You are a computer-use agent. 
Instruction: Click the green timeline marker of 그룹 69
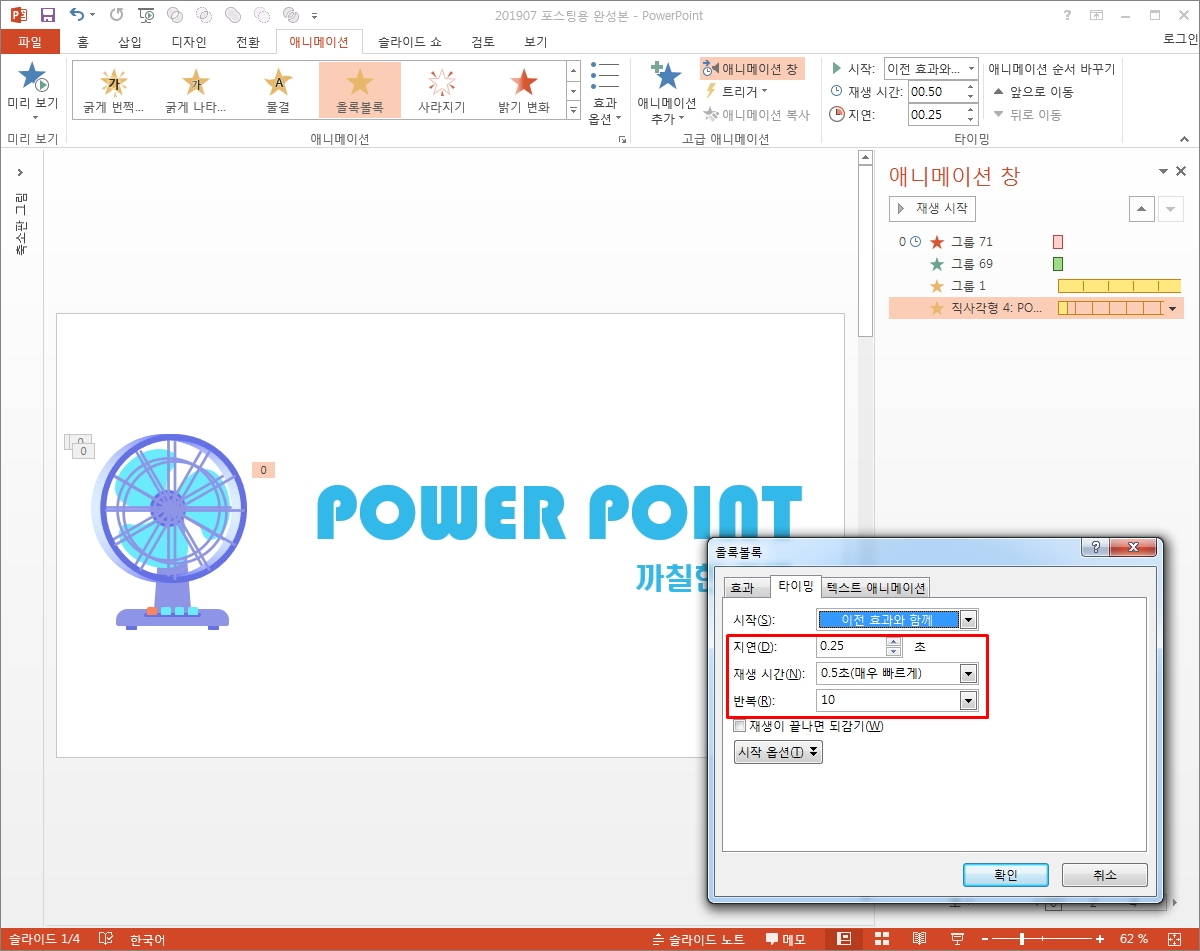[1058, 264]
